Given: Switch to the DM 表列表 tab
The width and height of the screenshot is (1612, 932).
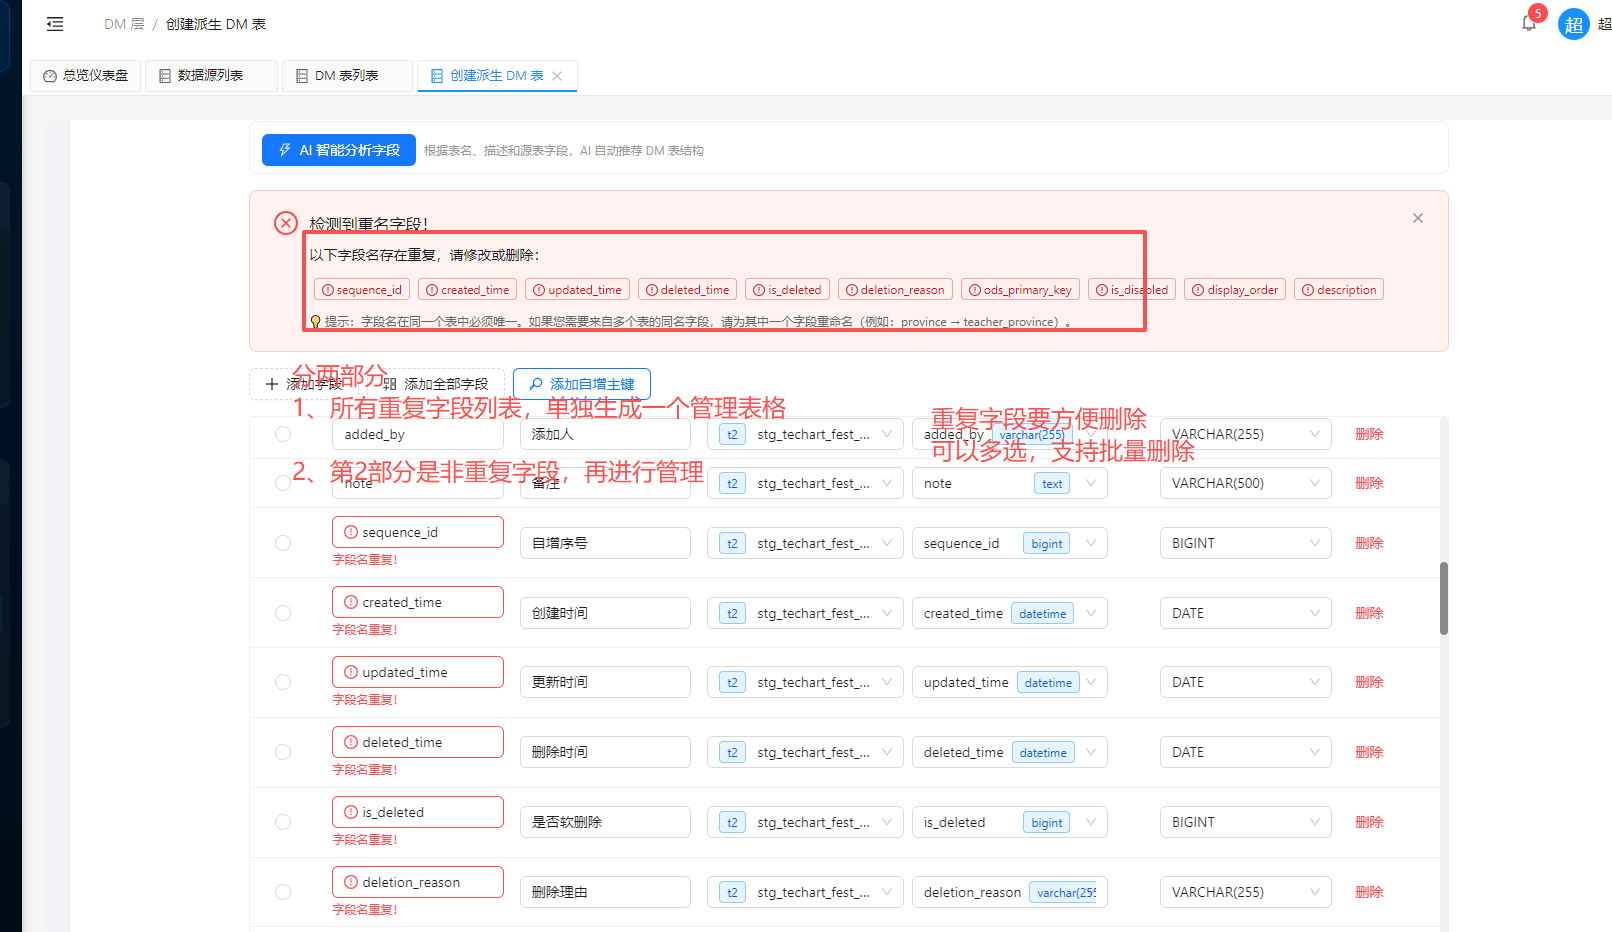Looking at the screenshot, I should [346, 76].
